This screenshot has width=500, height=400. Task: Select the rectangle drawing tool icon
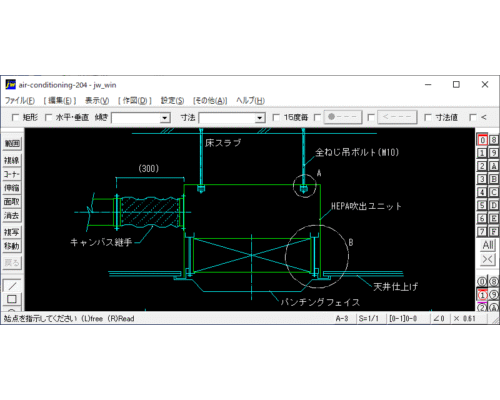12,299
